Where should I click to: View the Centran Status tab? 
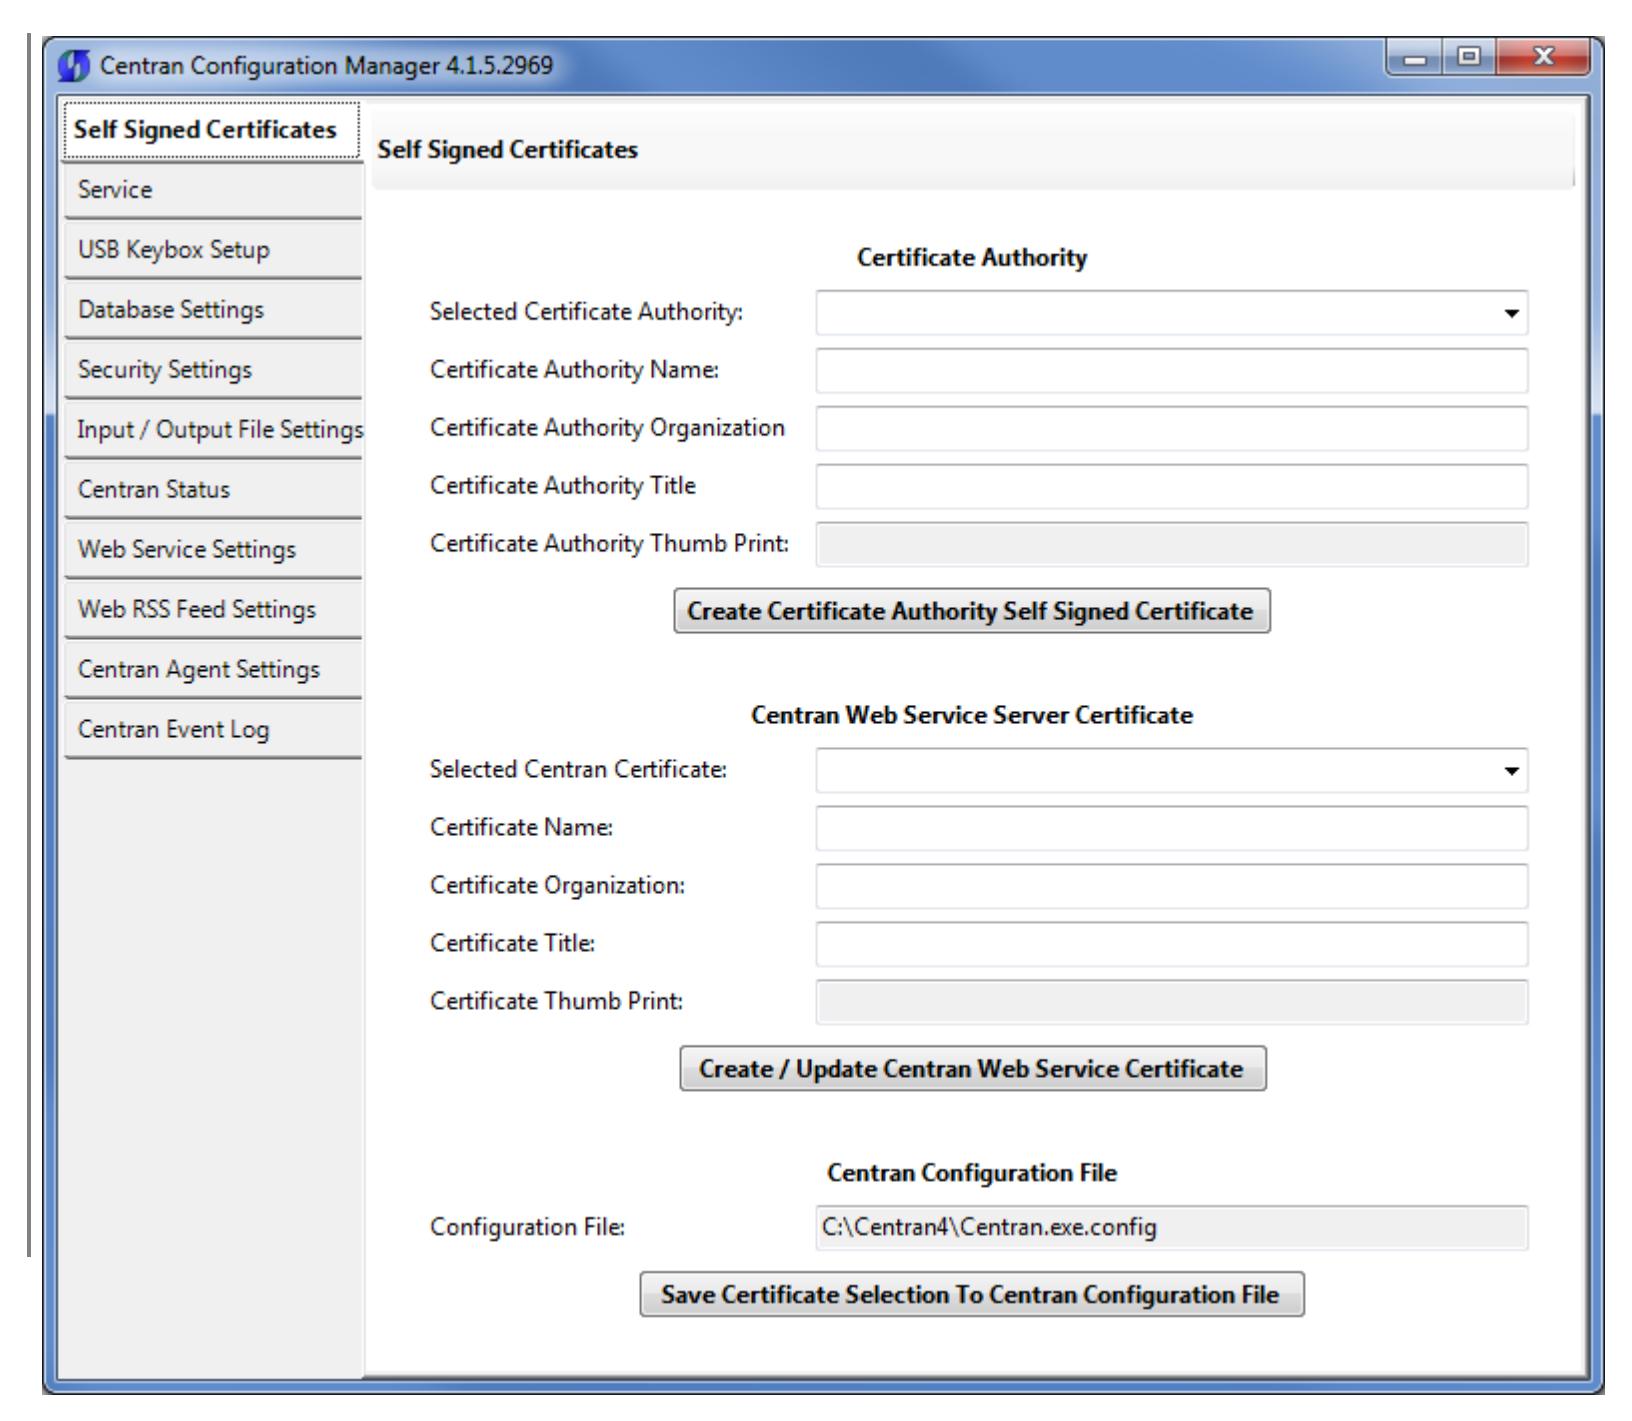212,490
